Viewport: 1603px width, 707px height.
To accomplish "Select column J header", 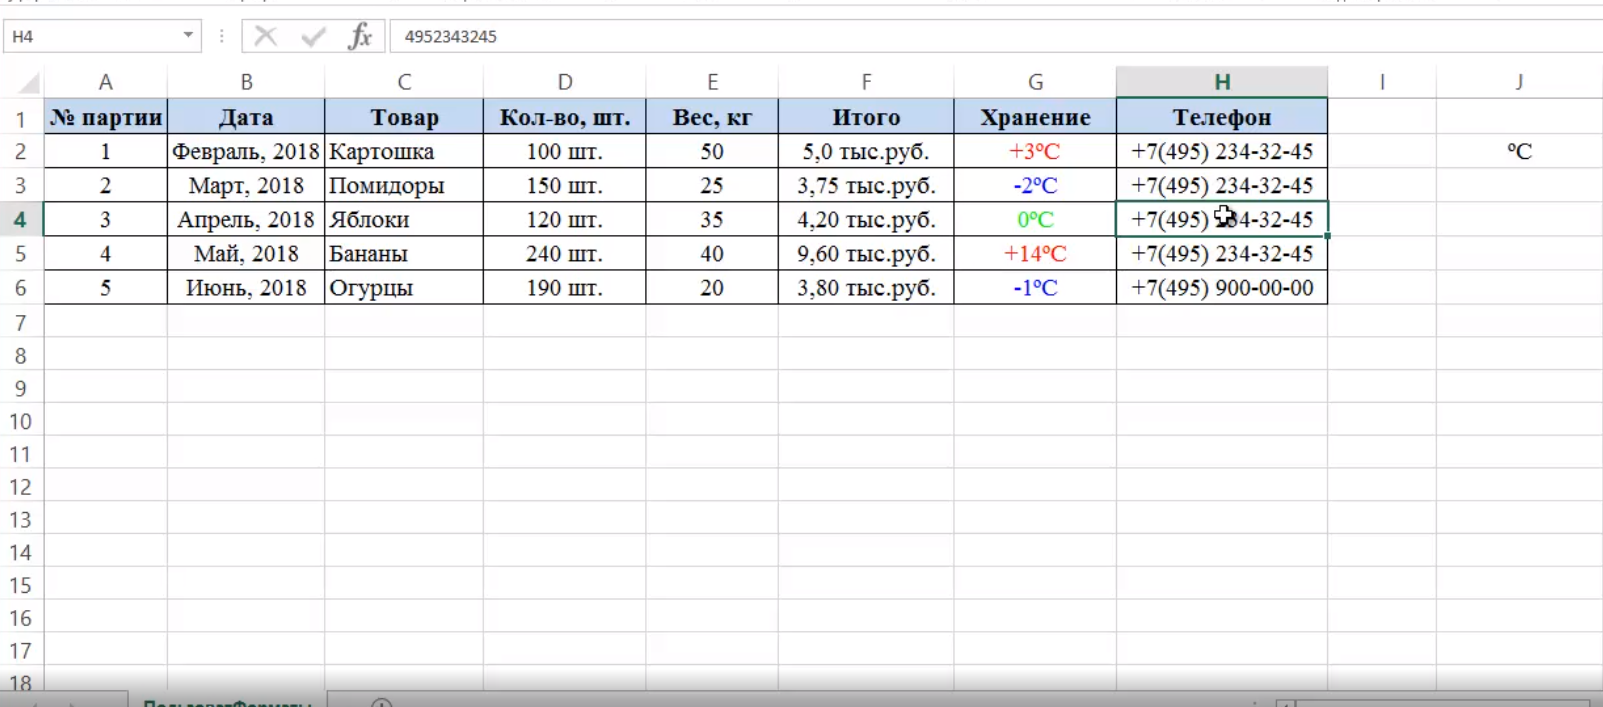I will click(1519, 82).
